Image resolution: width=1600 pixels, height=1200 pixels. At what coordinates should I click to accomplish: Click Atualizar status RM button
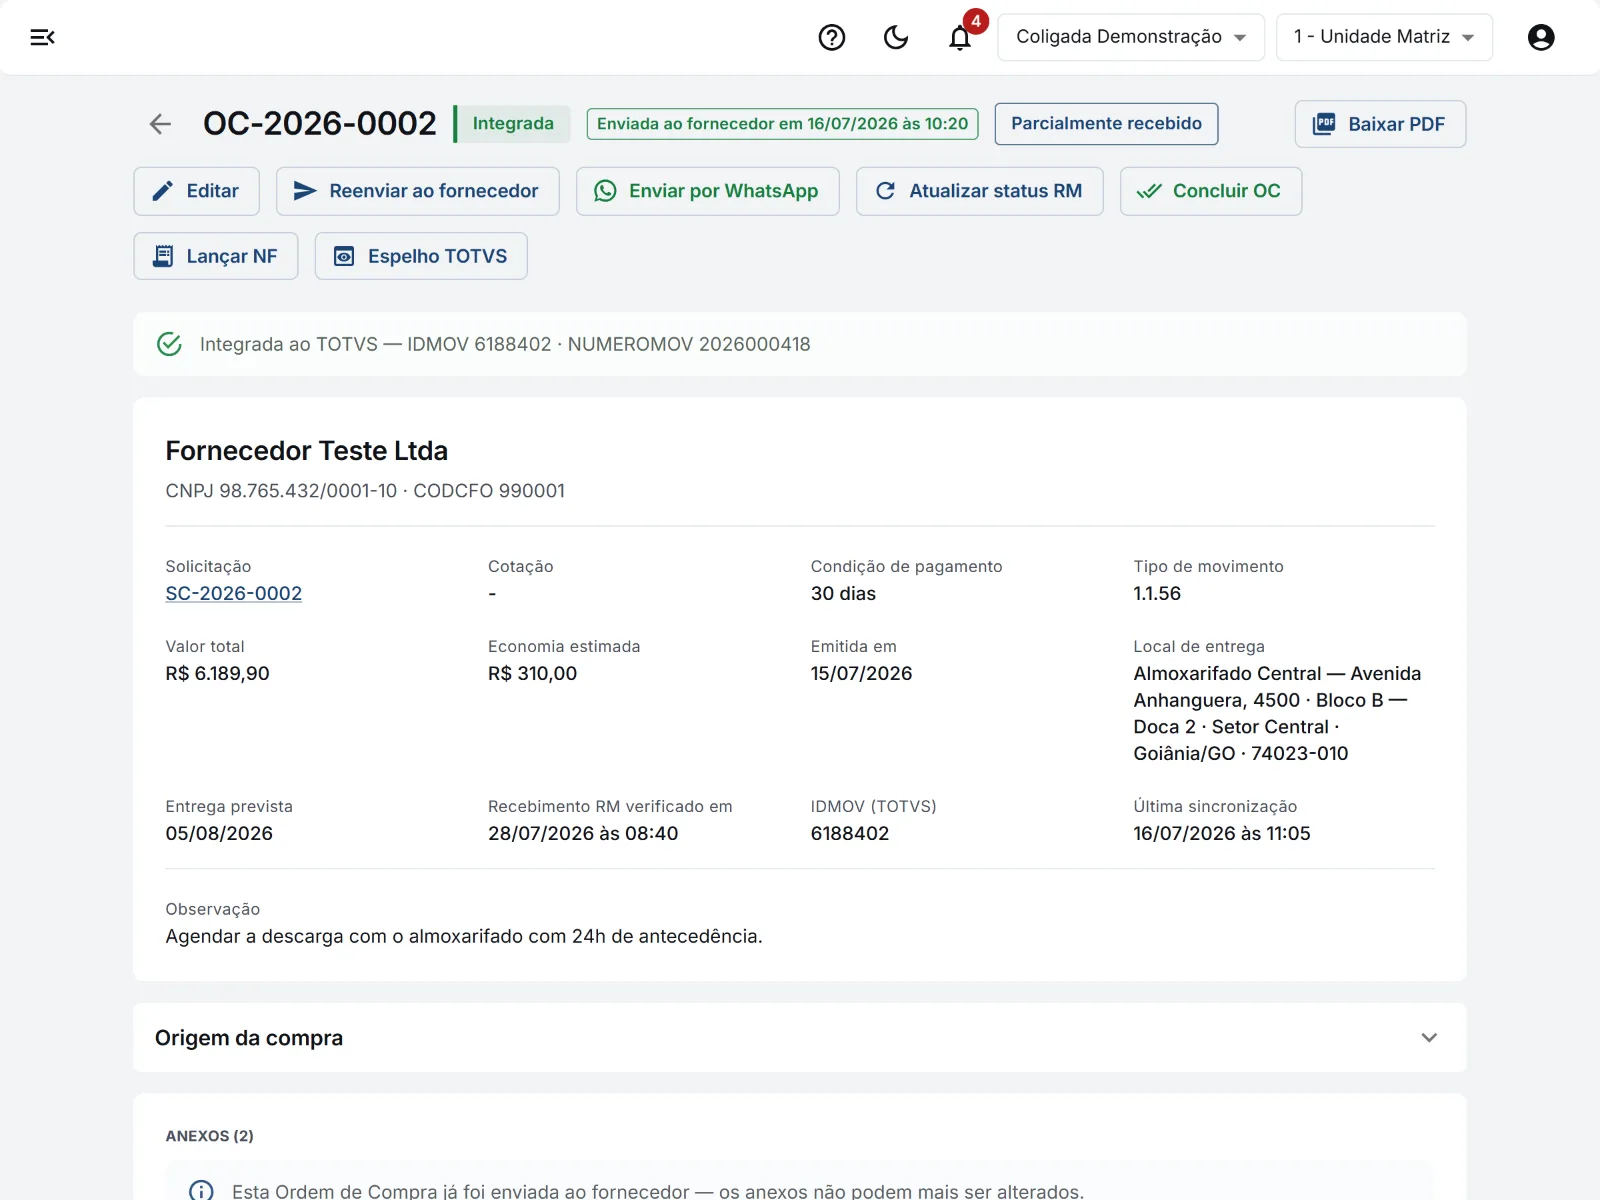(x=979, y=191)
